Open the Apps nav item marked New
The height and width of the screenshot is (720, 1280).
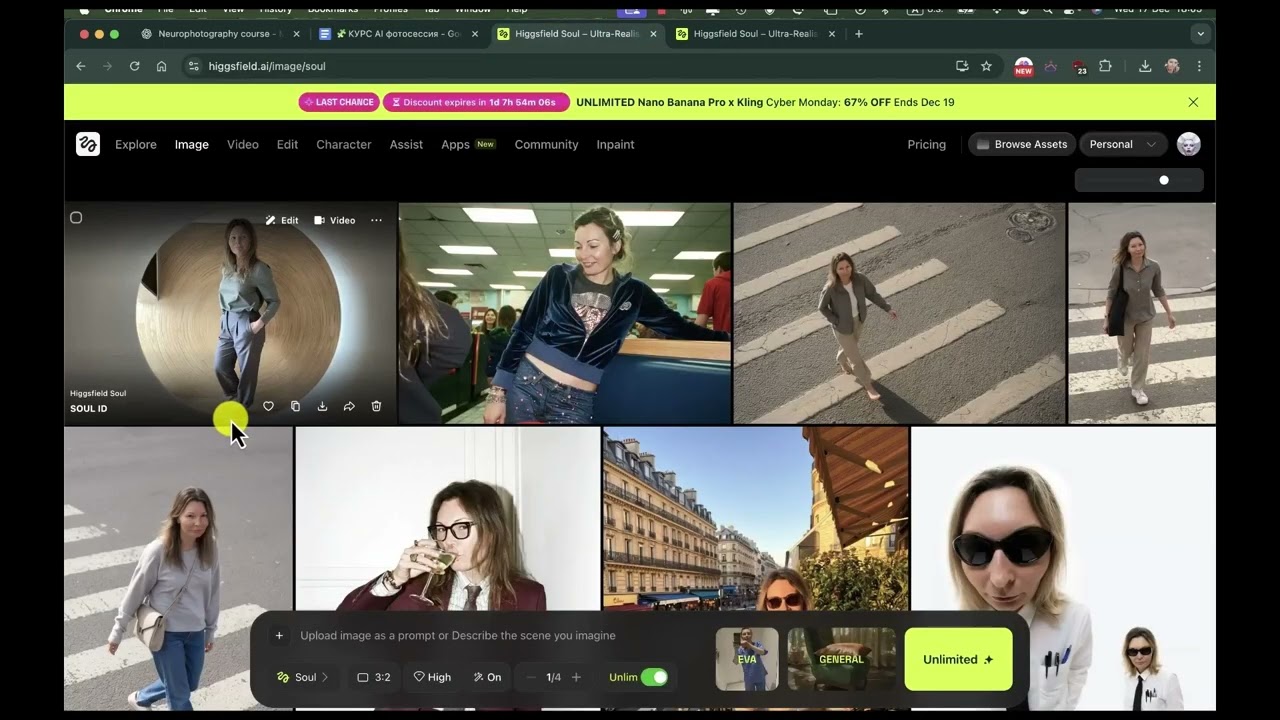click(x=468, y=144)
